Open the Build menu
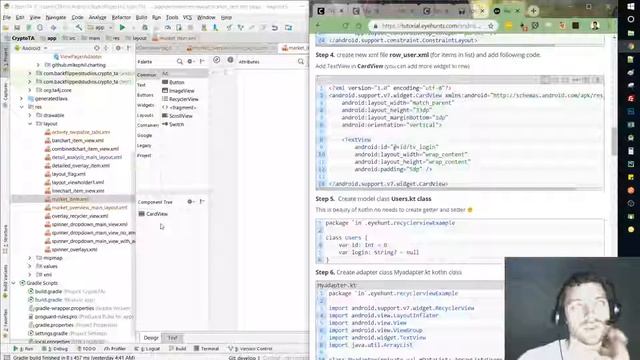Viewport: 640px width, 360px height. (141, 18)
